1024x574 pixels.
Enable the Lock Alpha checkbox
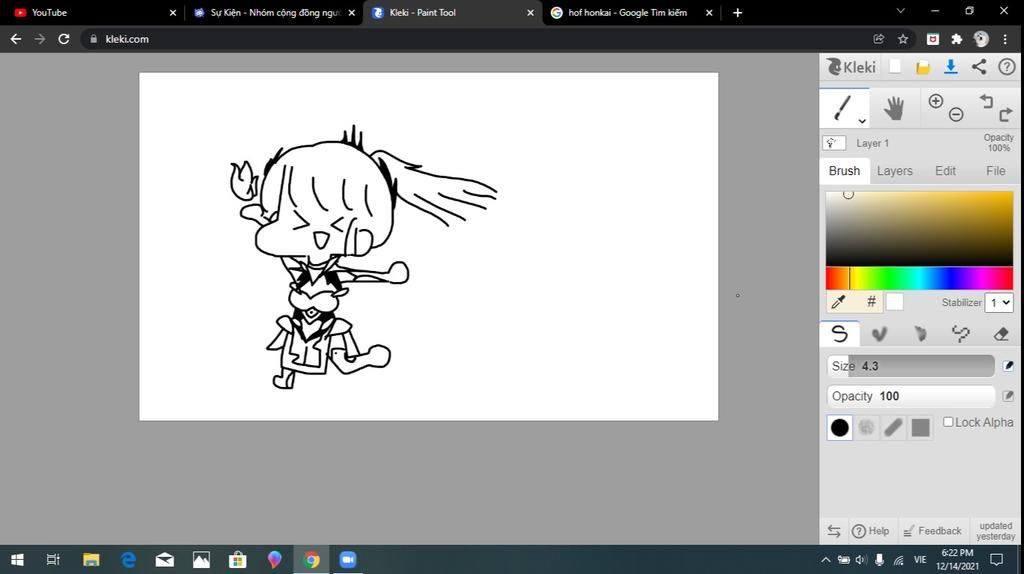coord(948,422)
